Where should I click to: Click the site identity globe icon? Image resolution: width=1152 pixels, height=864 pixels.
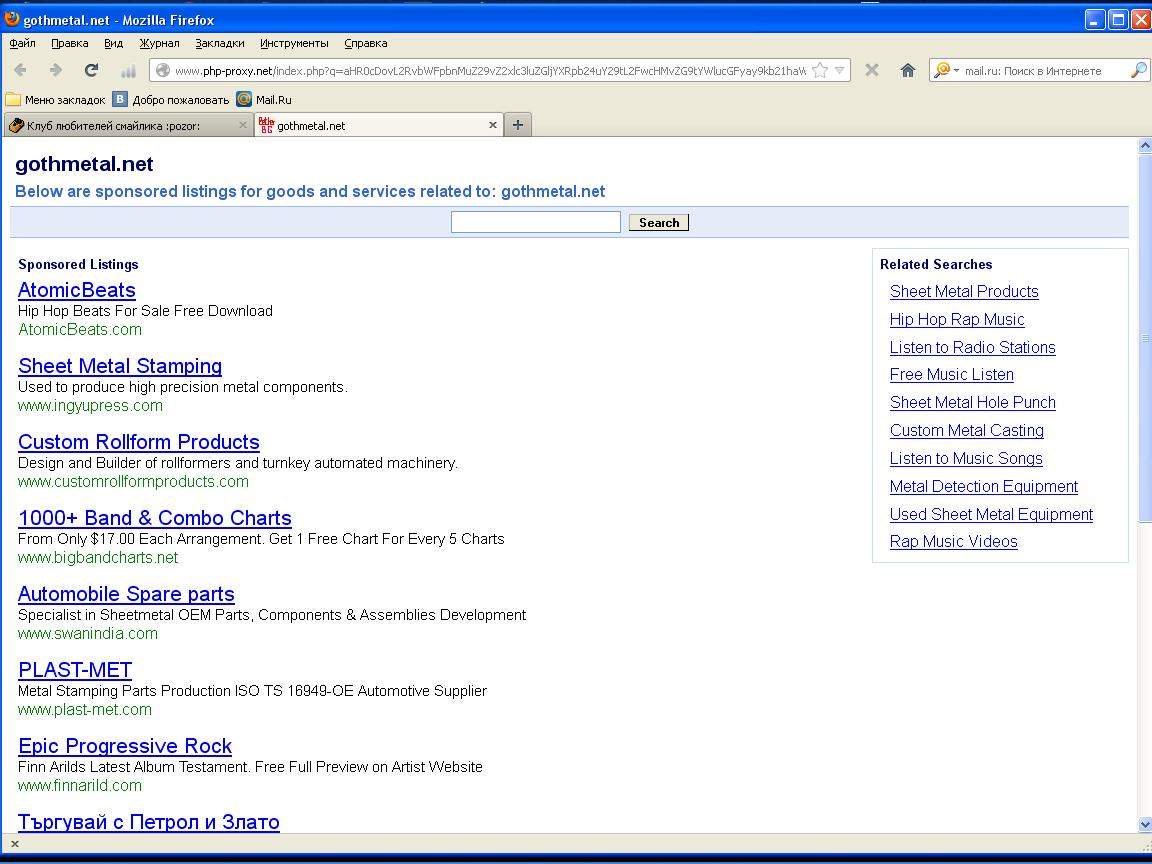(162, 71)
